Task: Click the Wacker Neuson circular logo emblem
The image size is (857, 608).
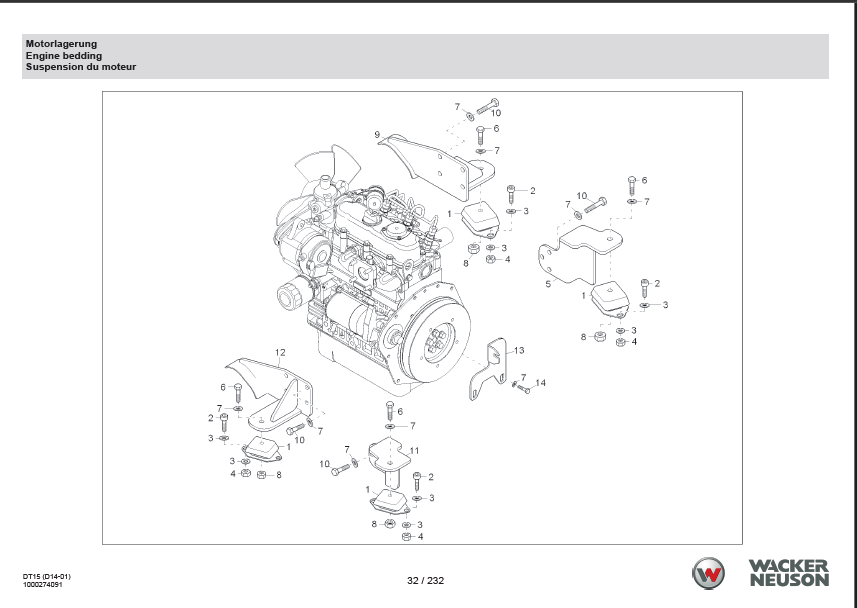Action: coord(710,574)
